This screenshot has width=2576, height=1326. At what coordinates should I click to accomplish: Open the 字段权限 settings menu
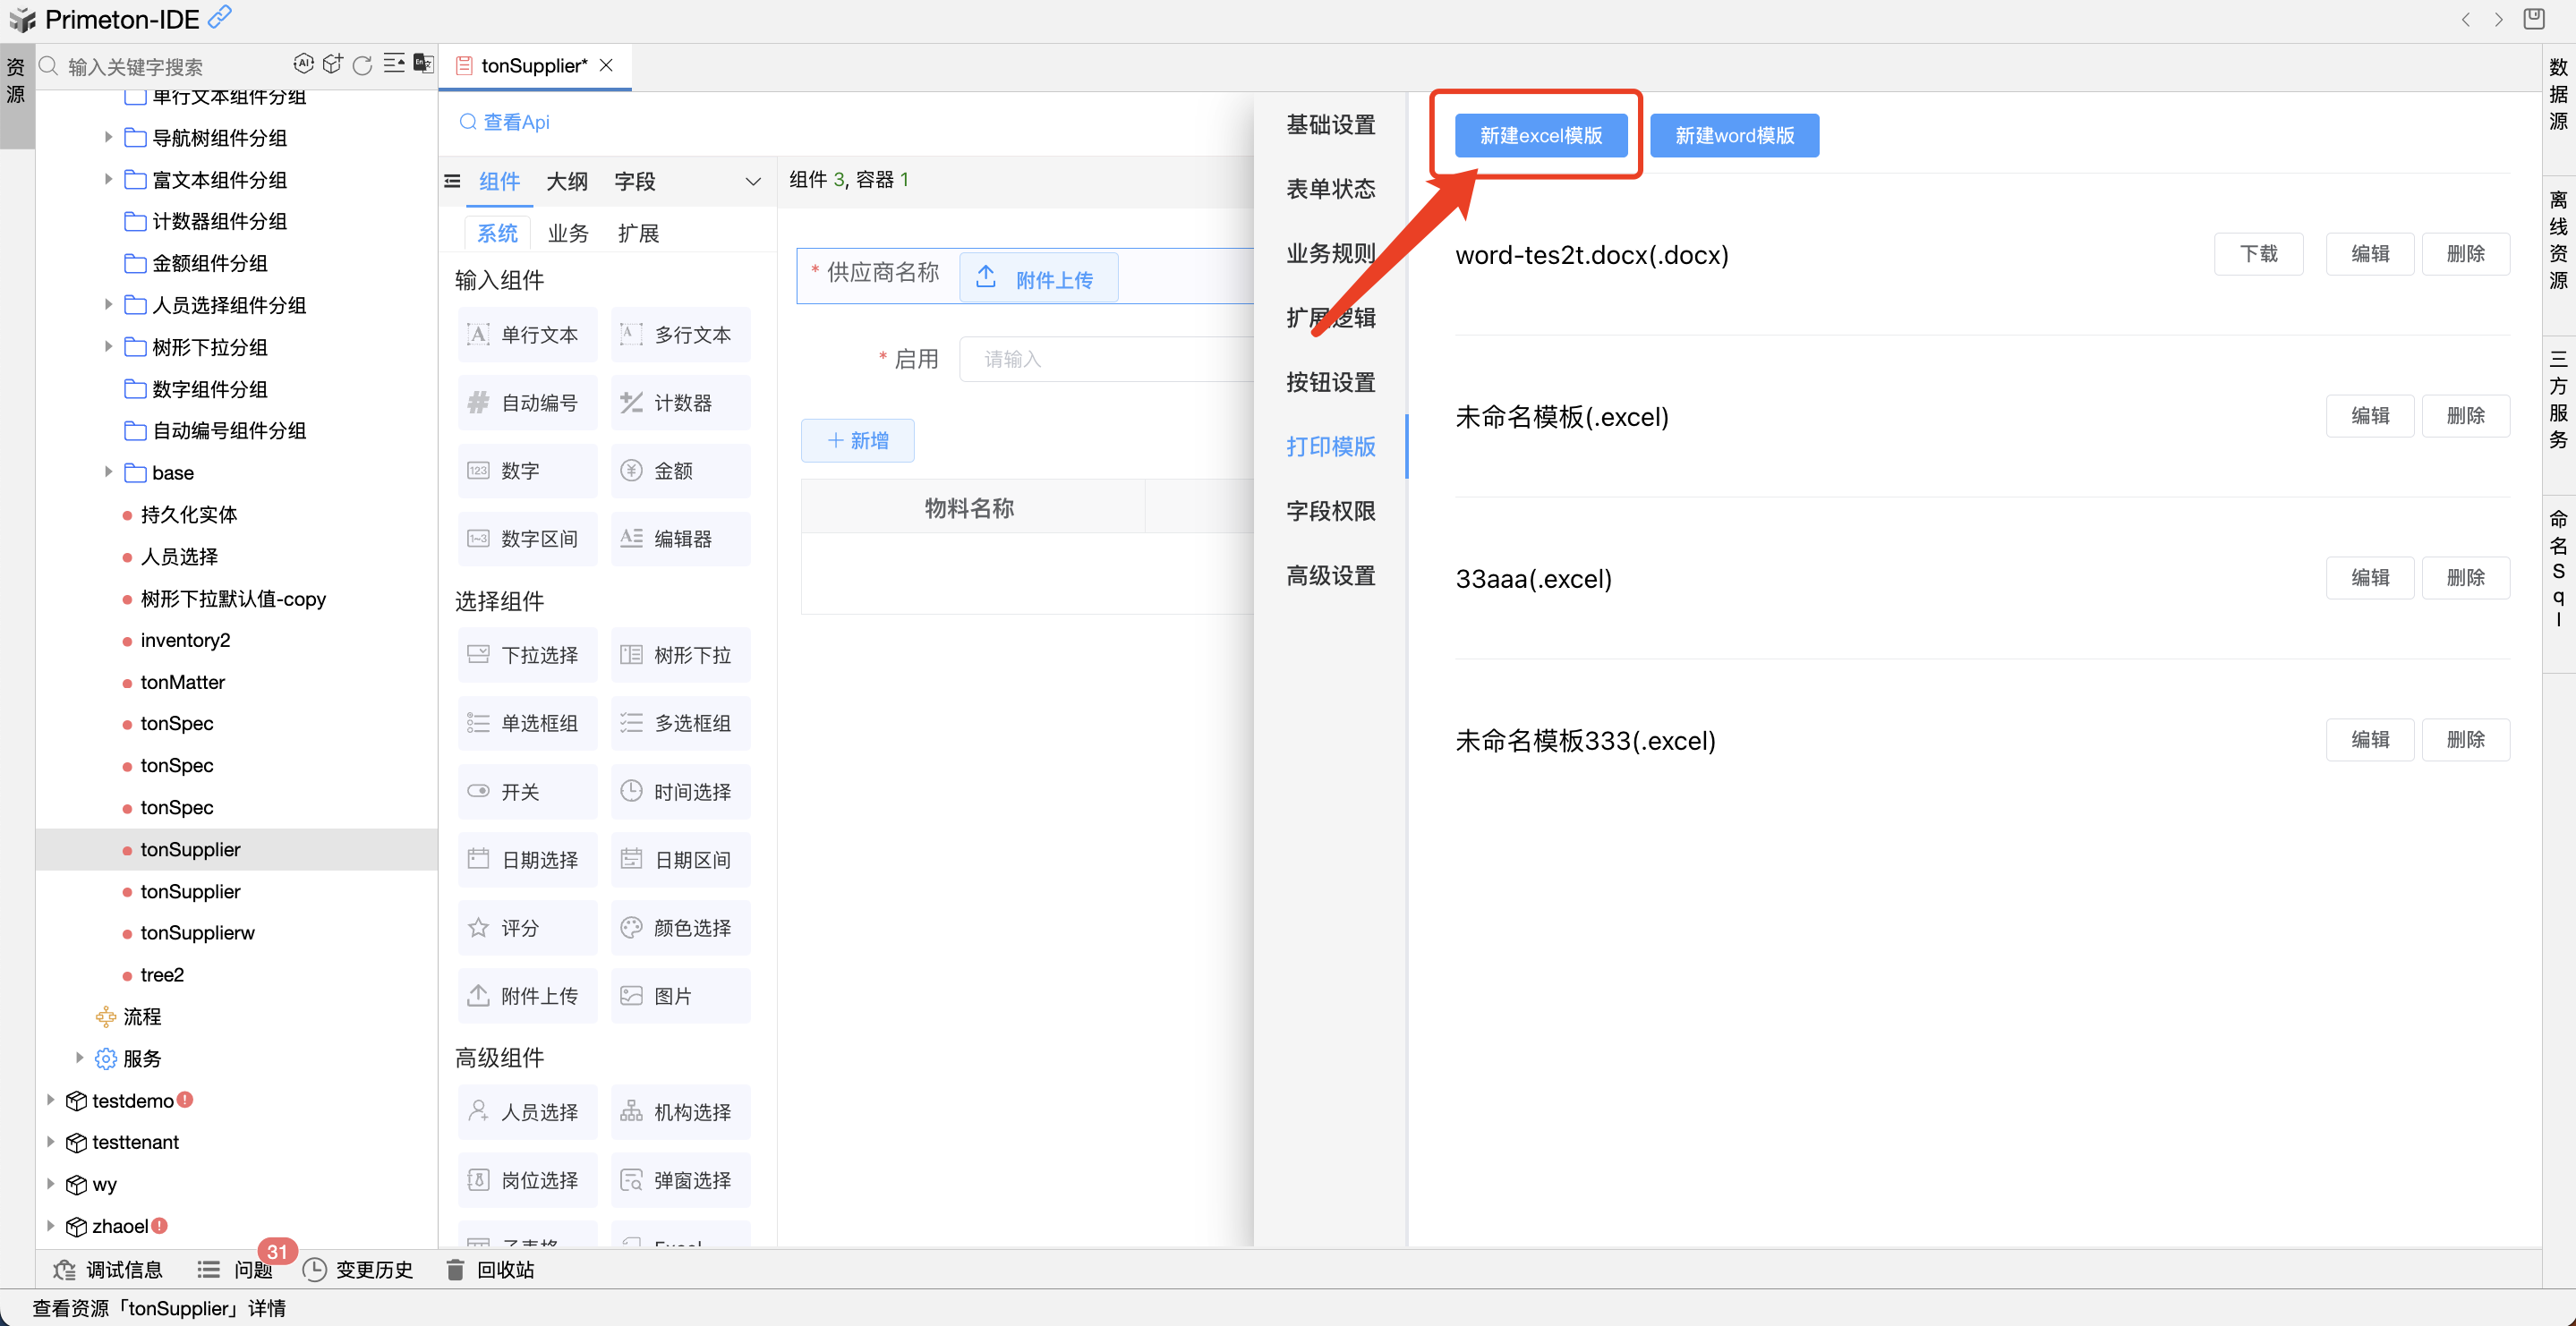pyautogui.click(x=1330, y=511)
